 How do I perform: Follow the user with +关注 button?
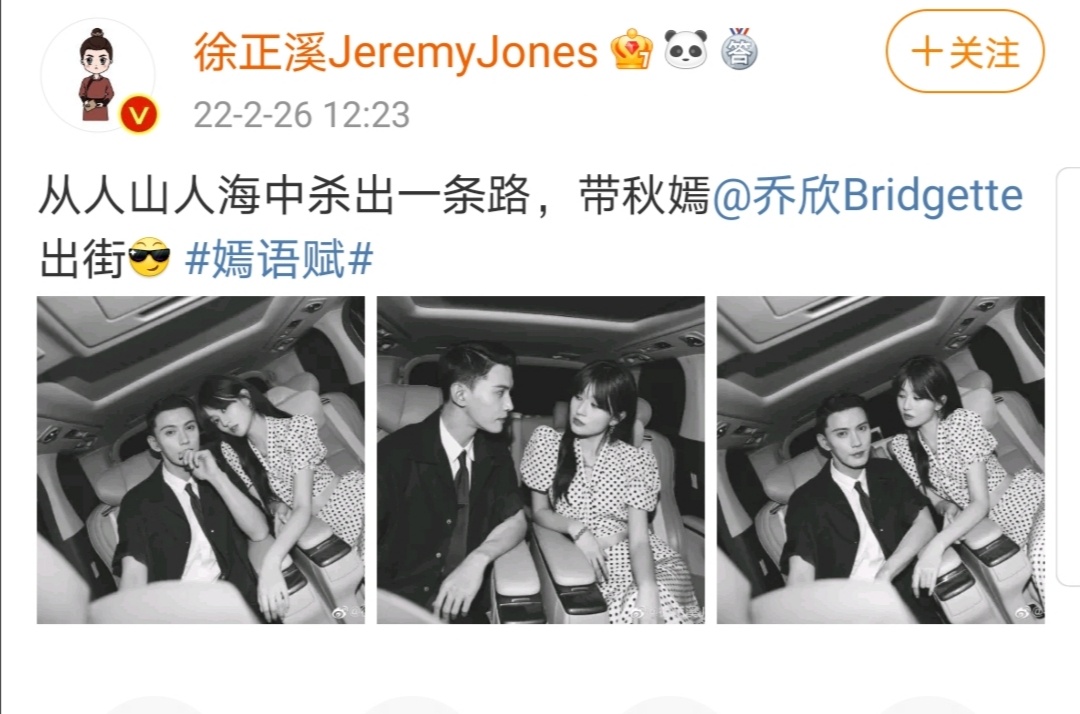(x=964, y=52)
